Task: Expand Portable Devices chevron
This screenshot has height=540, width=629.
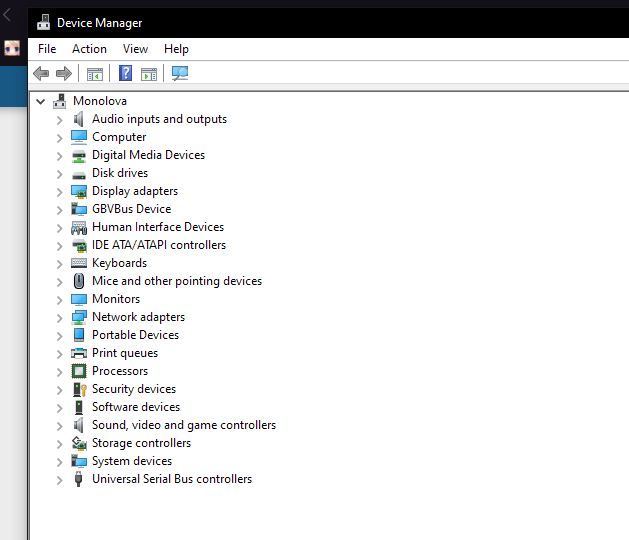Action: point(59,335)
